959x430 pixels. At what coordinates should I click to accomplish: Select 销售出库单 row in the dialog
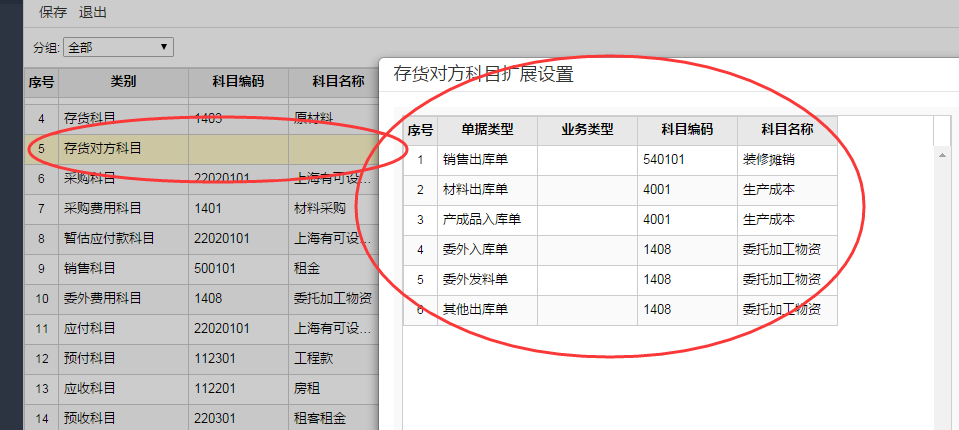tap(487, 160)
